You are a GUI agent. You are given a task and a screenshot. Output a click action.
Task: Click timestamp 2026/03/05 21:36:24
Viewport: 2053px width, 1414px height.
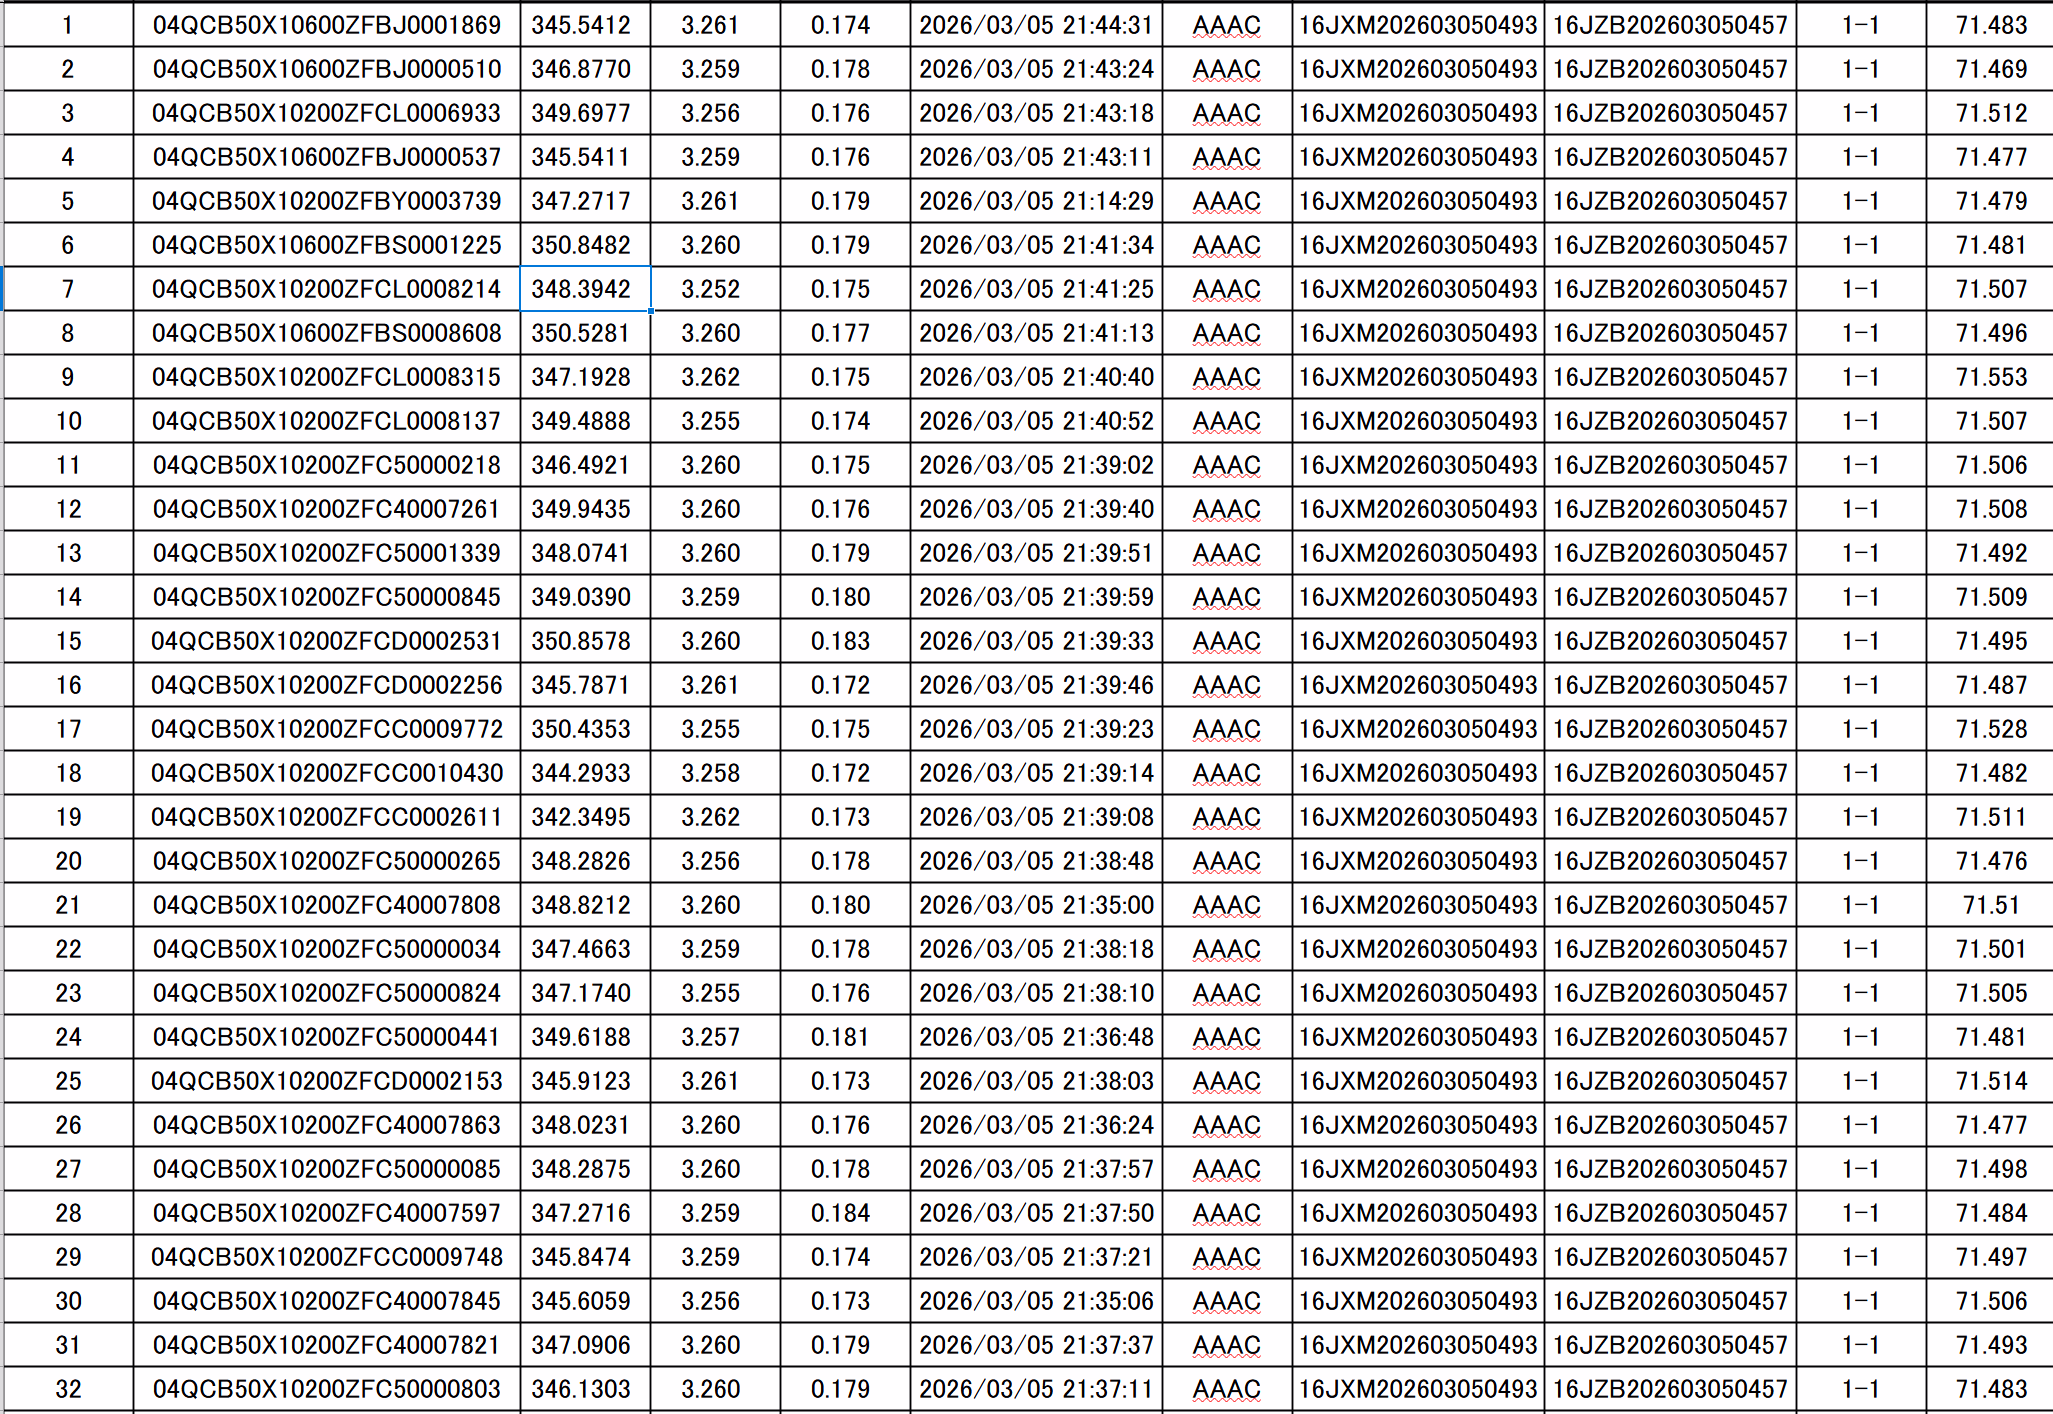point(1036,1125)
